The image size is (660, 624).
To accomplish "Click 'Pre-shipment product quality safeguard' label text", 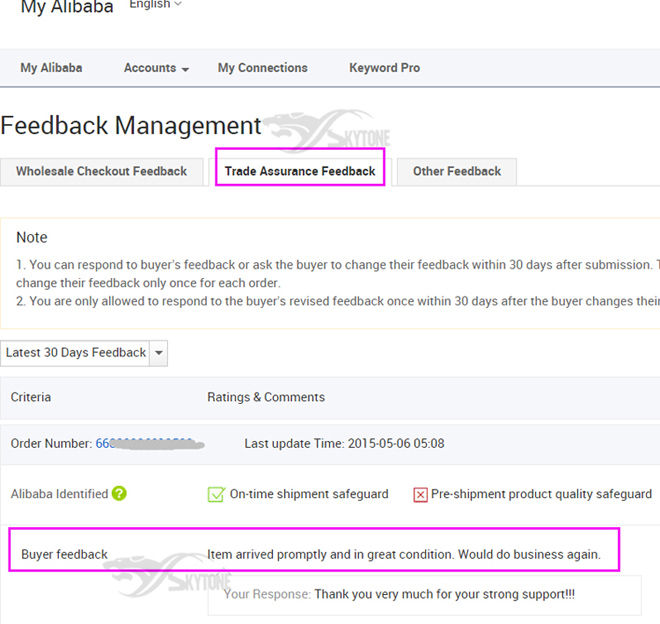I will [x=541, y=494].
